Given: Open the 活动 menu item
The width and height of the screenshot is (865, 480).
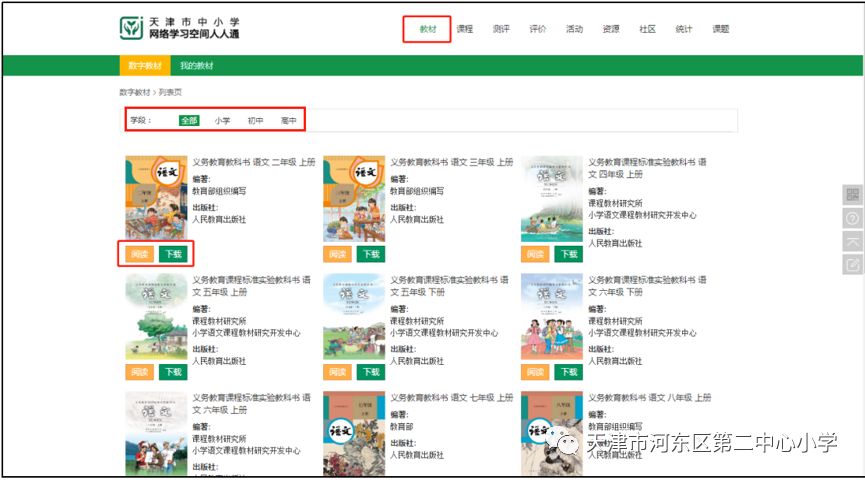Looking at the screenshot, I should pos(574,29).
